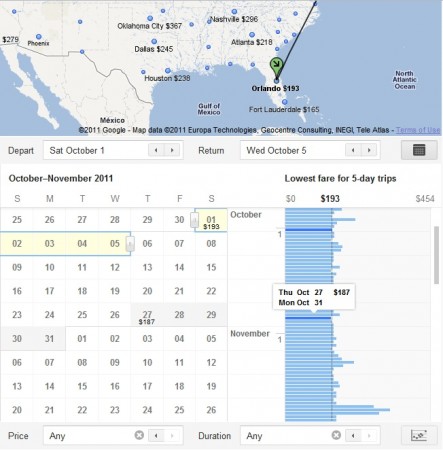Click the Thu Oct 27 $187 tooltip
The height and width of the screenshot is (450, 443).
(314, 297)
